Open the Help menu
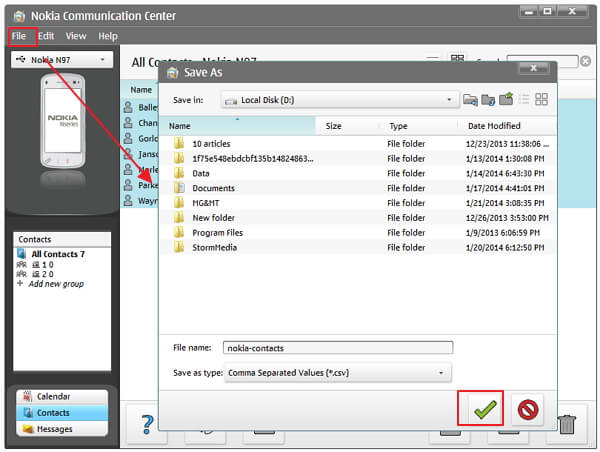 [x=108, y=36]
